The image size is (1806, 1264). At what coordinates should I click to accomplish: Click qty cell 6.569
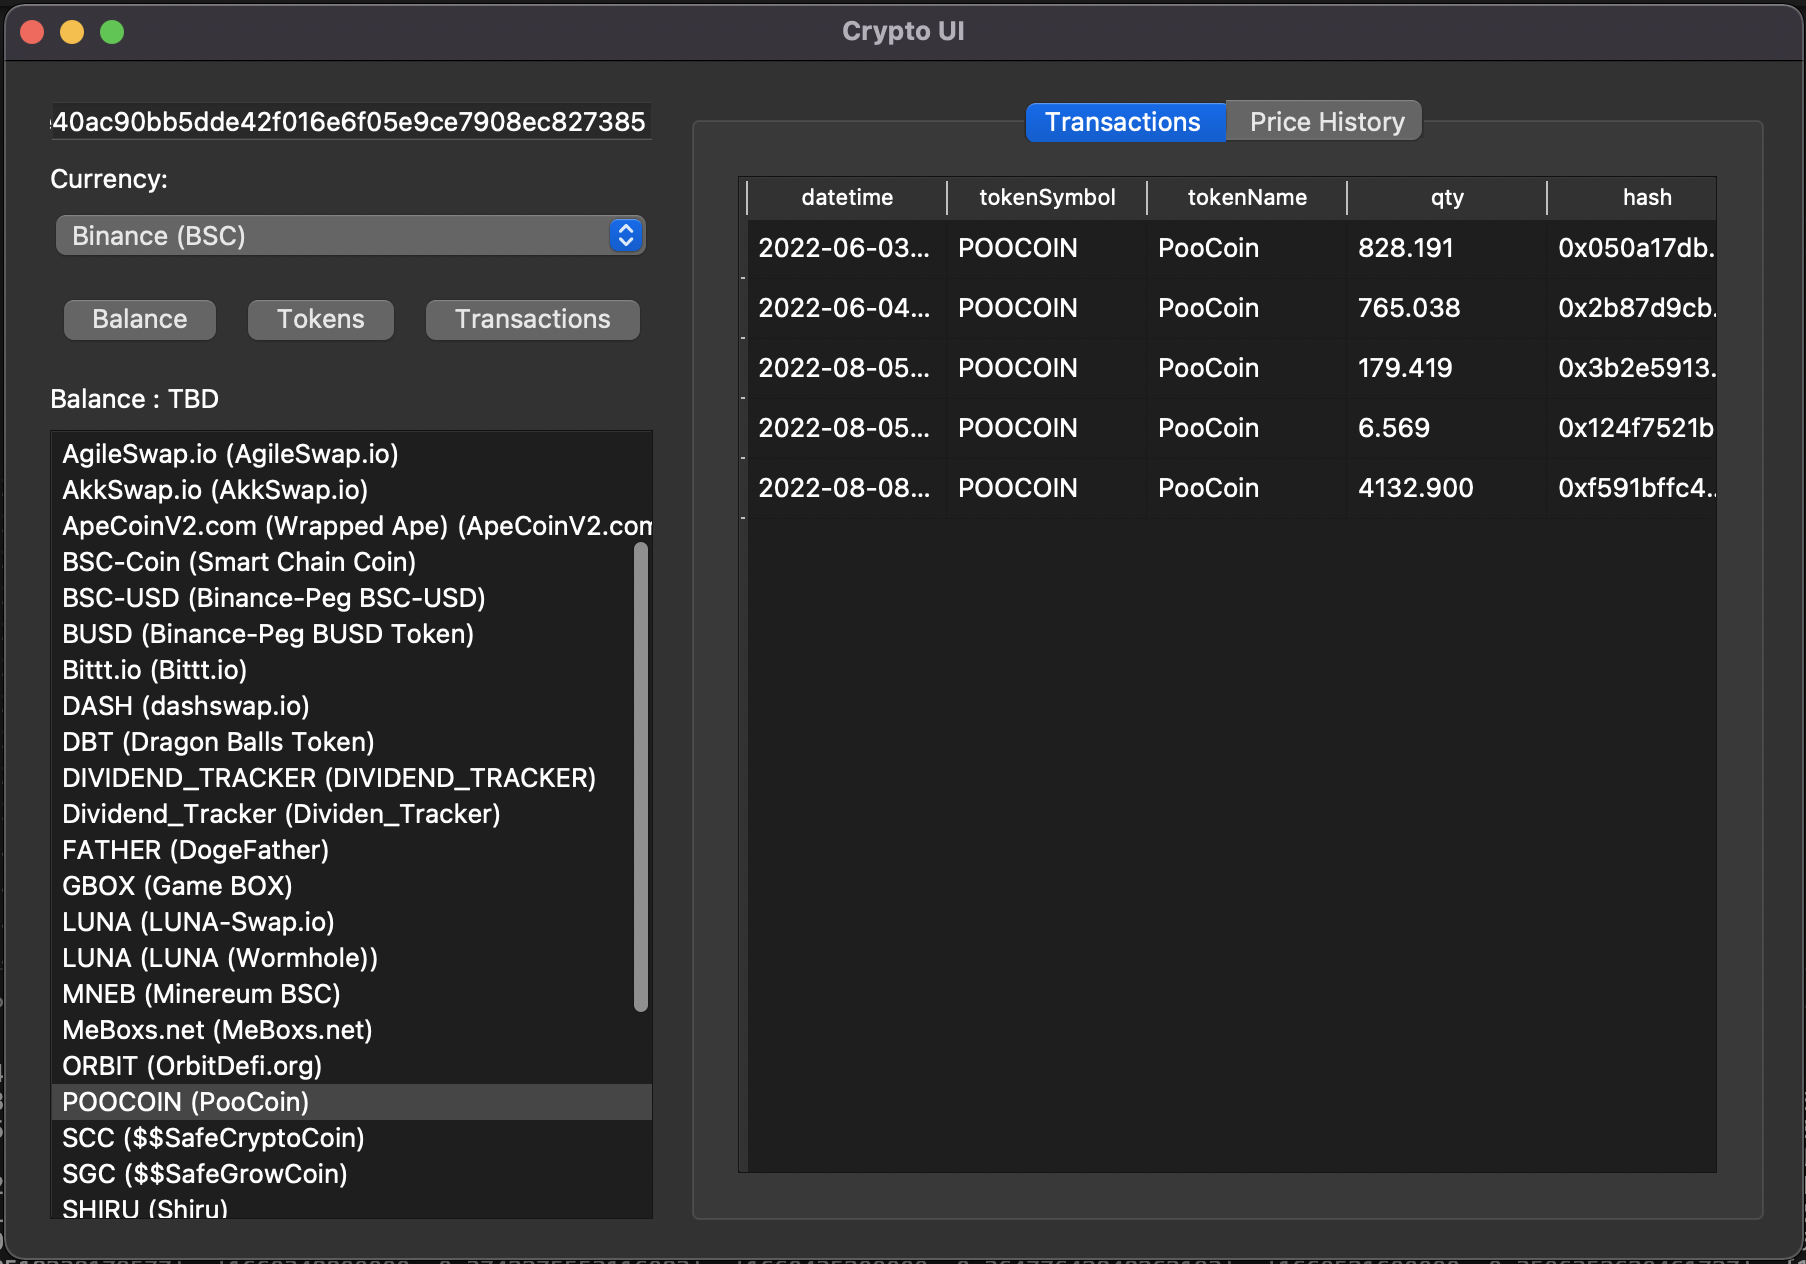[1447, 428]
